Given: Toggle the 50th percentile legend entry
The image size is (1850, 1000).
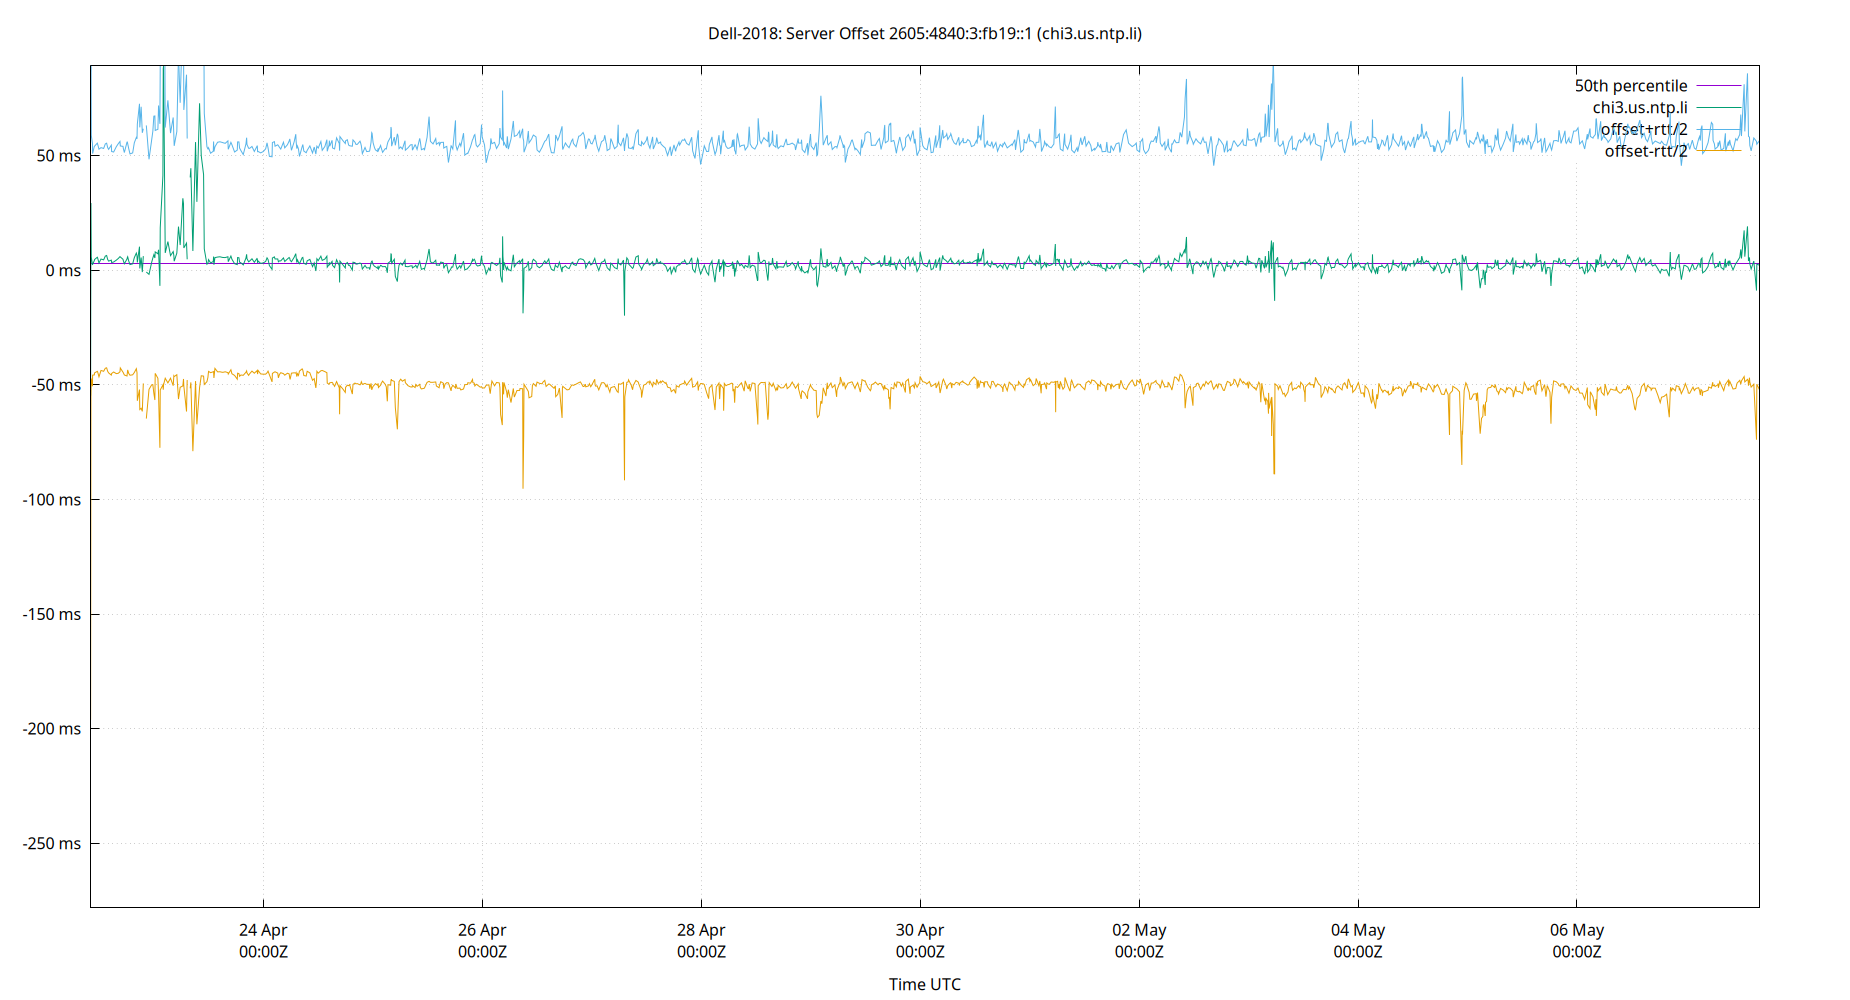Looking at the screenshot, I should tap(1630, 85).
